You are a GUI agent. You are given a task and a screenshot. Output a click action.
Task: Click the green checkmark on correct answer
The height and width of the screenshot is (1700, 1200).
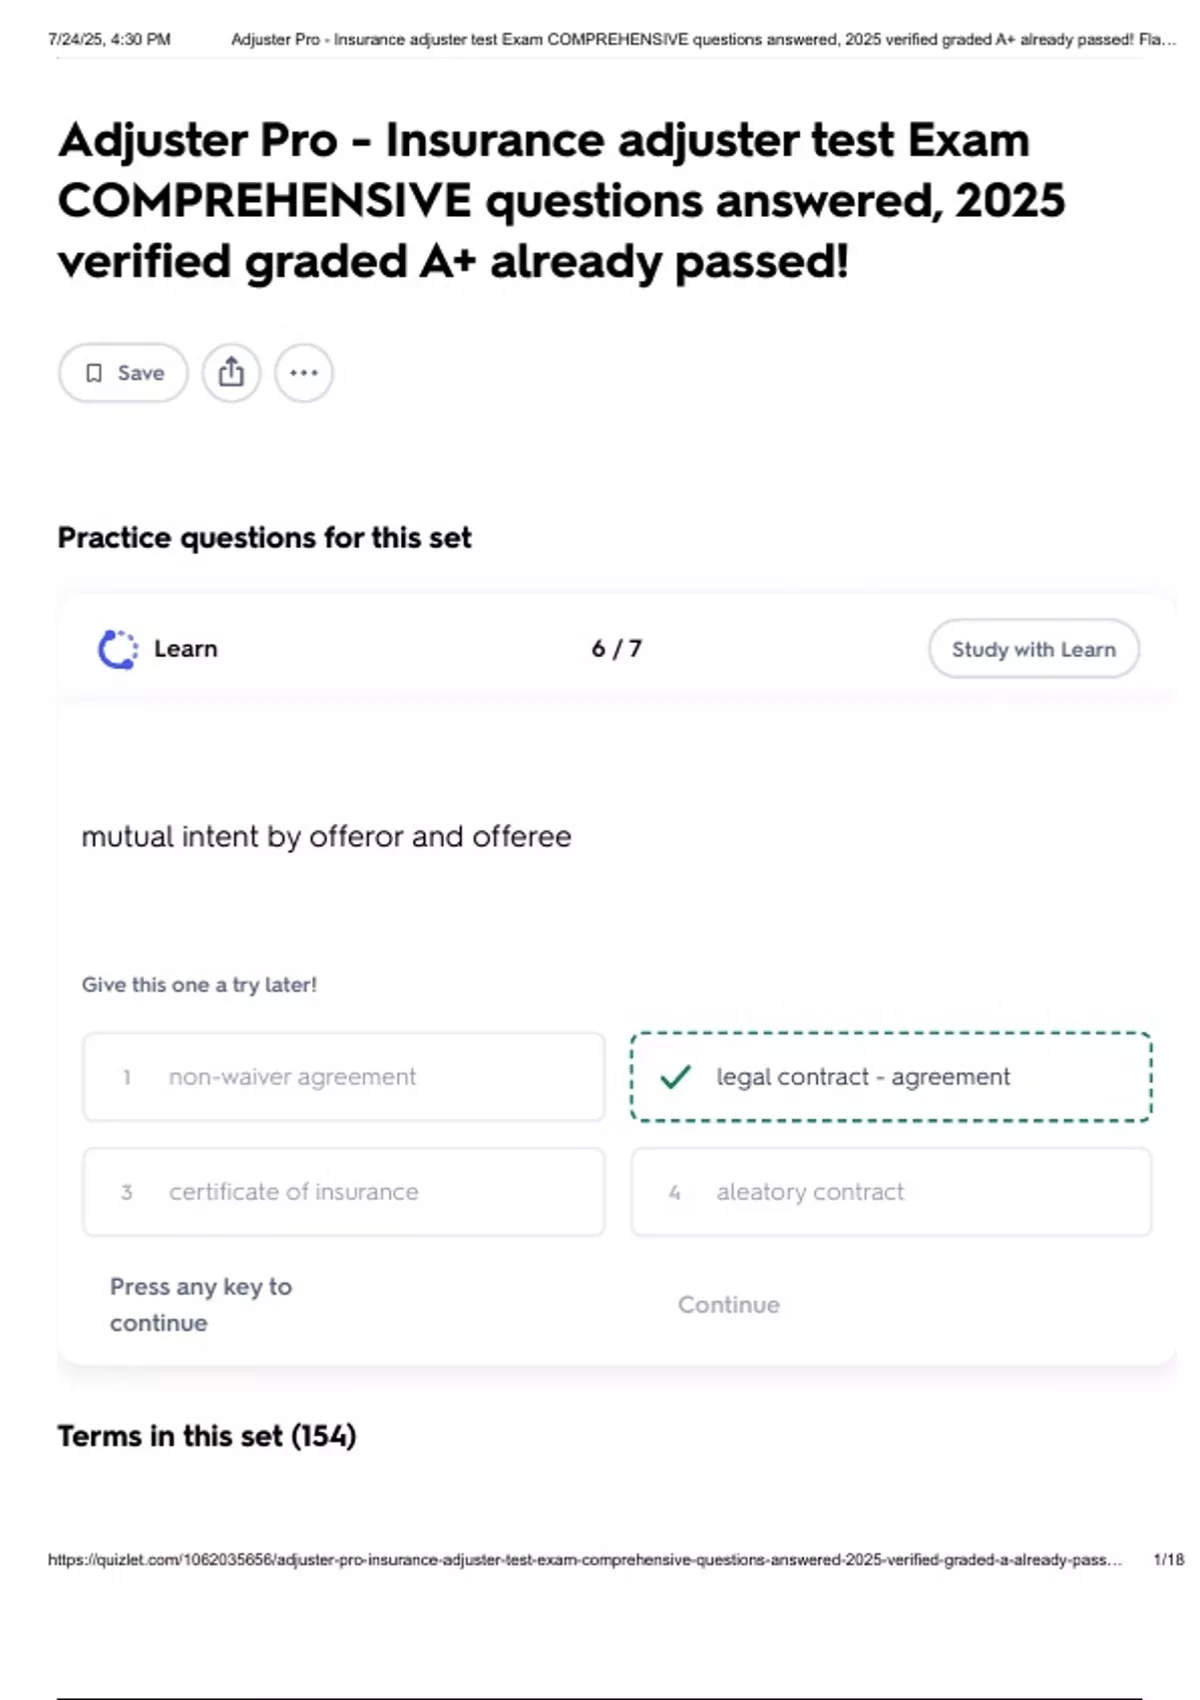point(676,1077)
